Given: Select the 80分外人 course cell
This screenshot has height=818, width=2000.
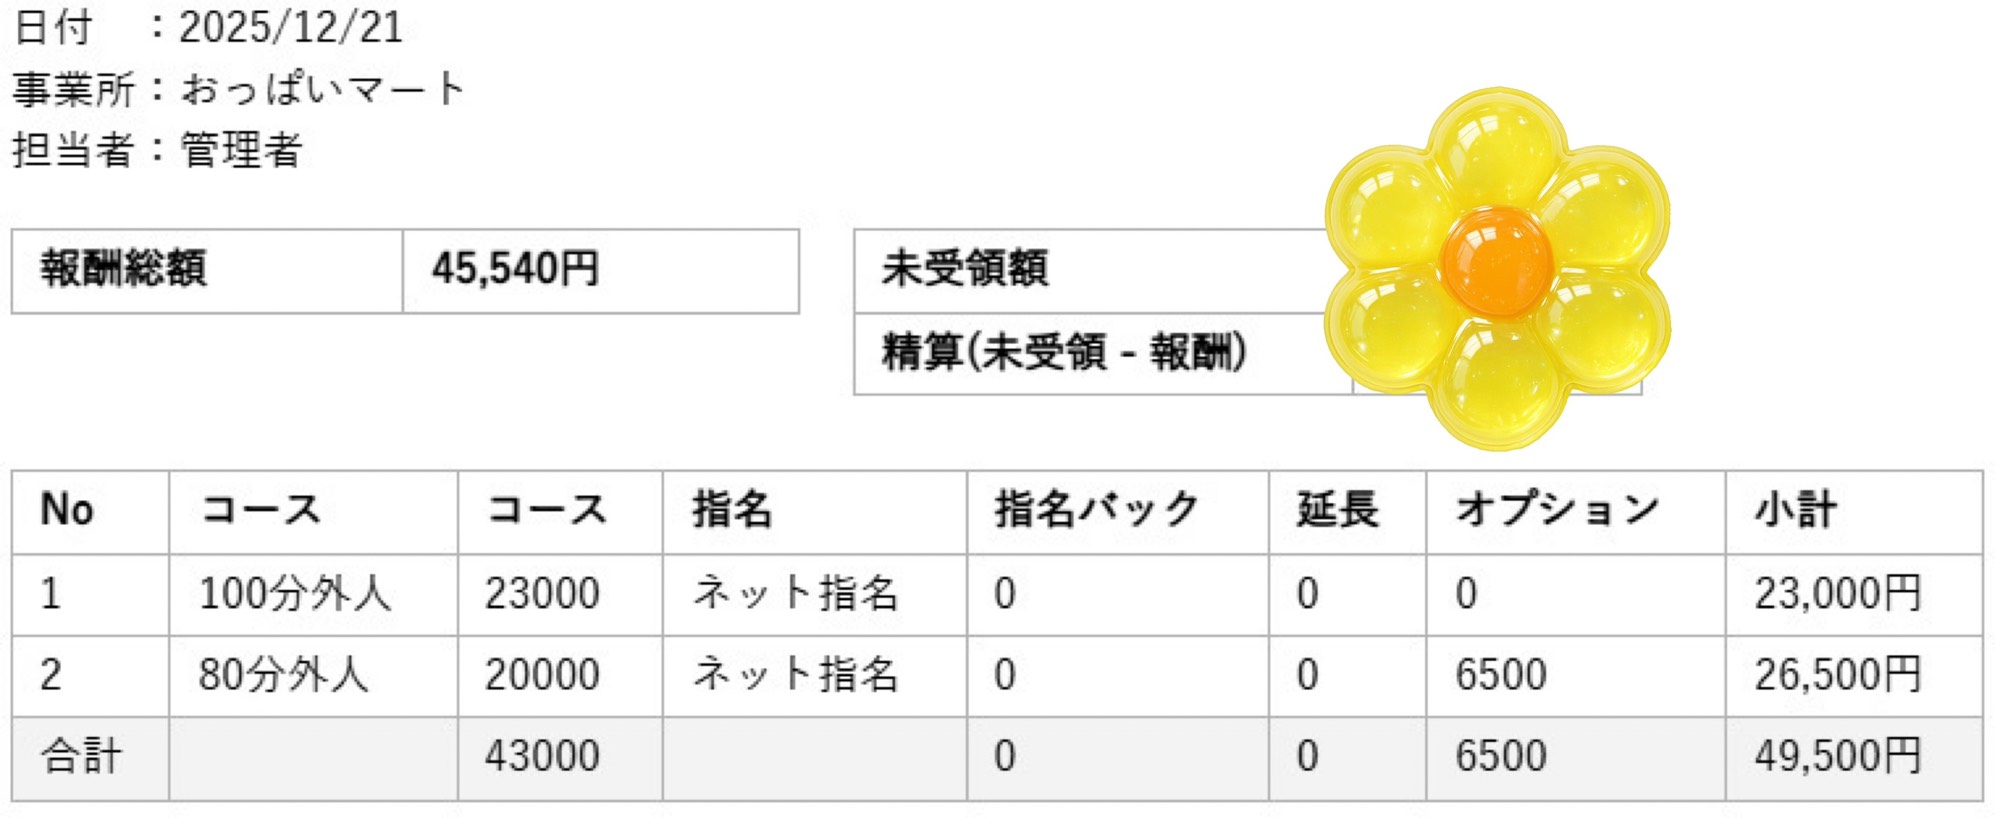Looking at the screenshot, I should coord(284,675).
